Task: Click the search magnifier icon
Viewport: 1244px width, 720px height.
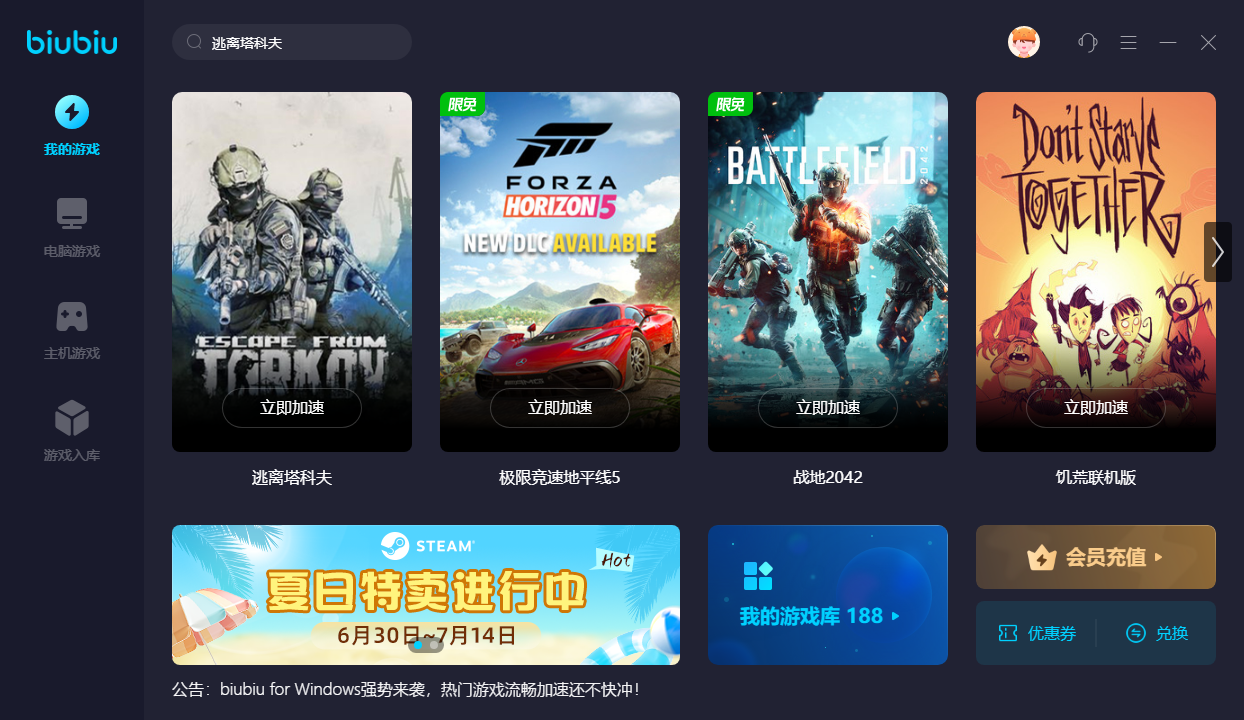Action: point(195,42)
